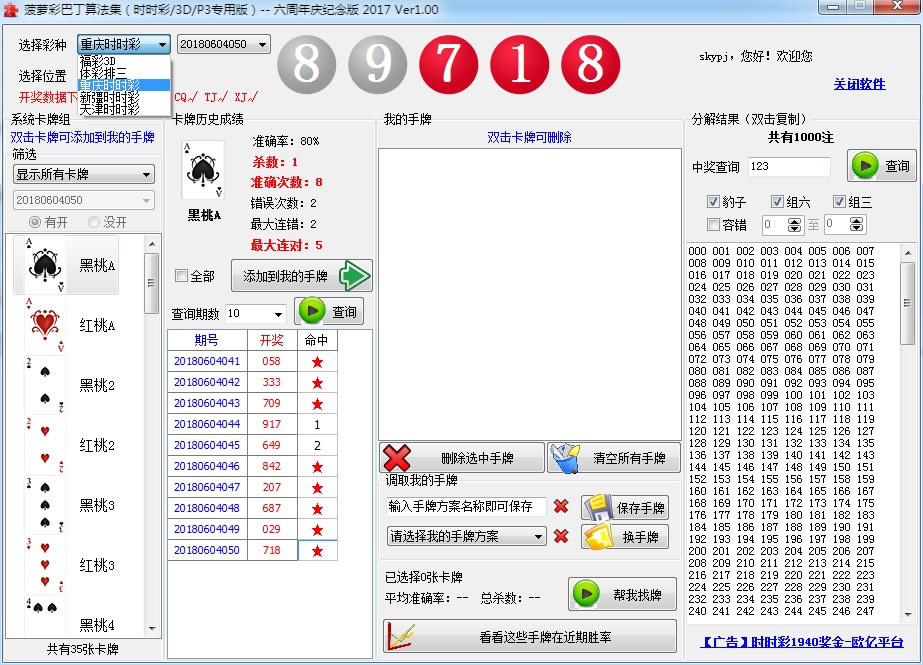Open the 显示所有卡牌 filter dropdown

coord(83,174)
